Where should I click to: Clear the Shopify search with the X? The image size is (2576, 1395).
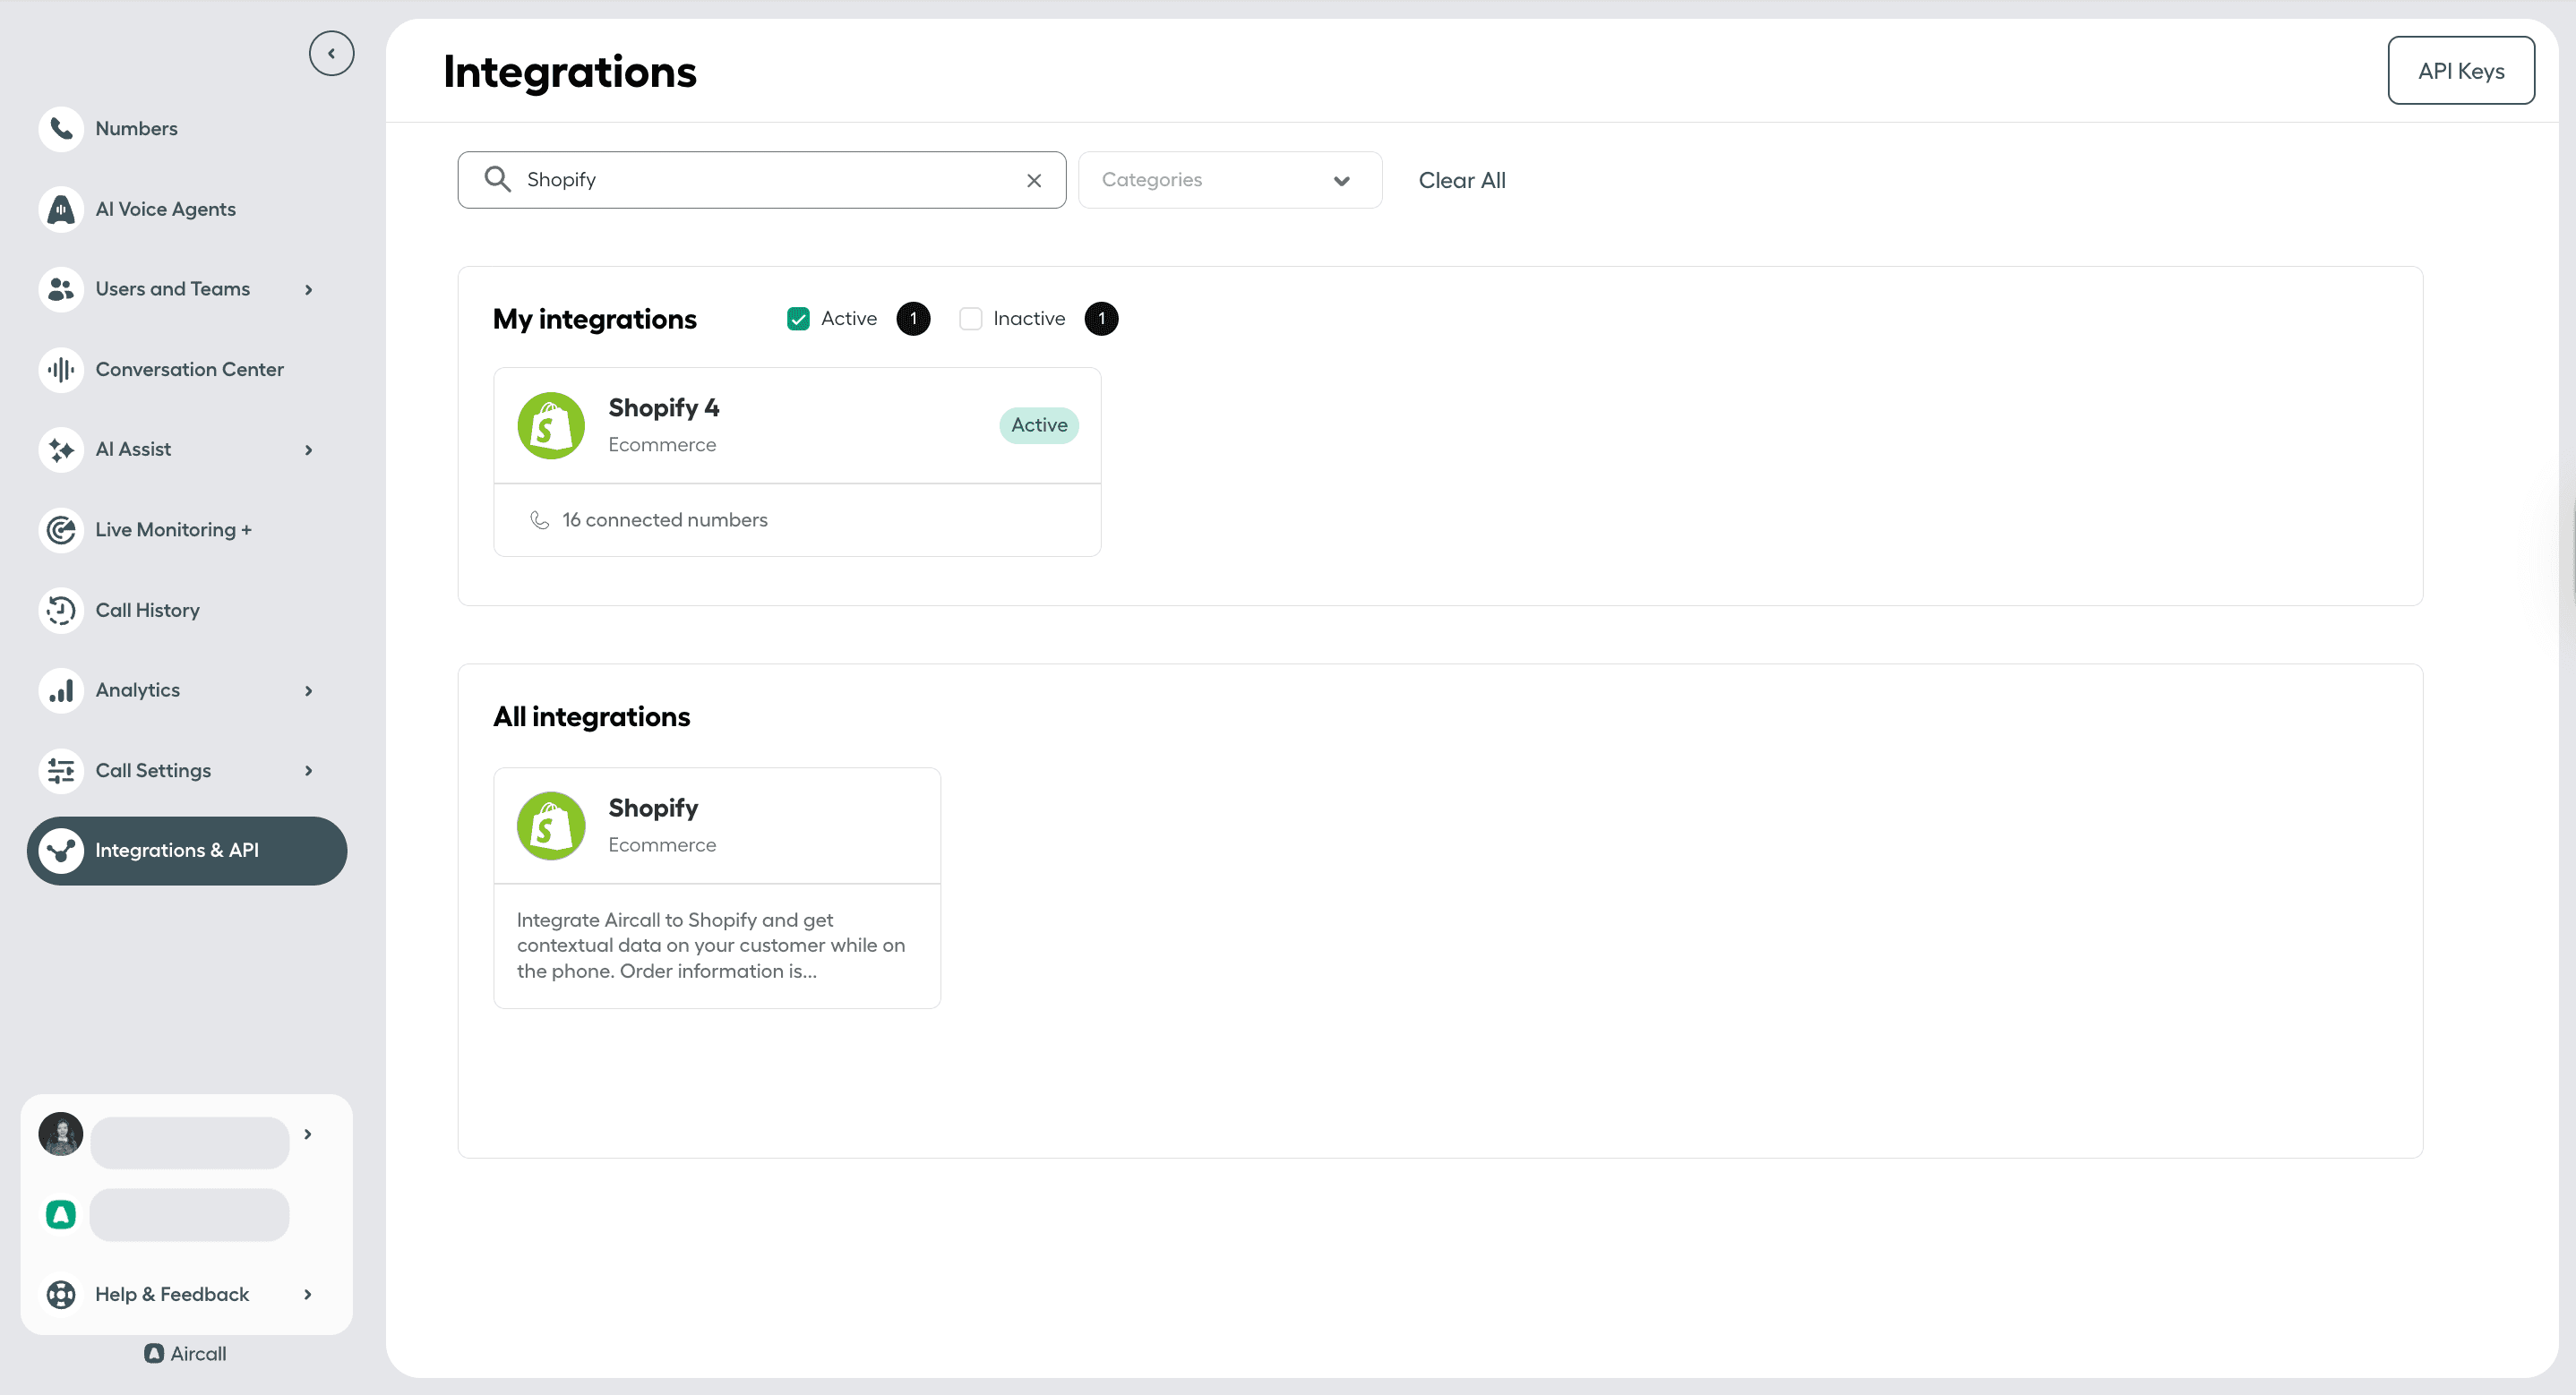(1033, 180)
